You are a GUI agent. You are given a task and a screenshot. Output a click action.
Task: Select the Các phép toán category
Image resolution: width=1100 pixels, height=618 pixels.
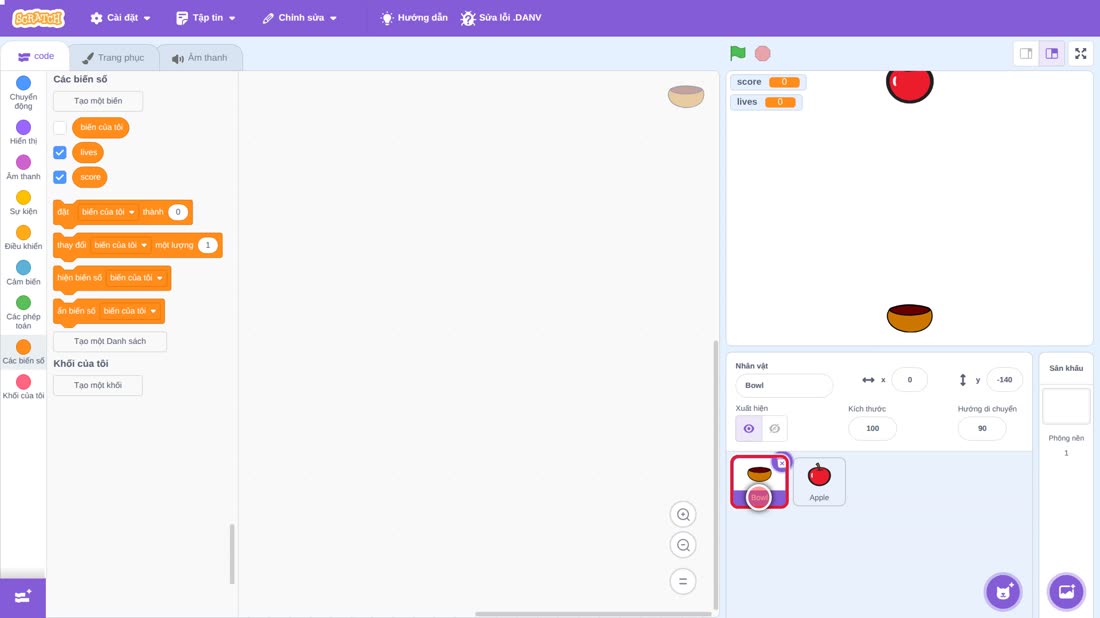(23, 312)
